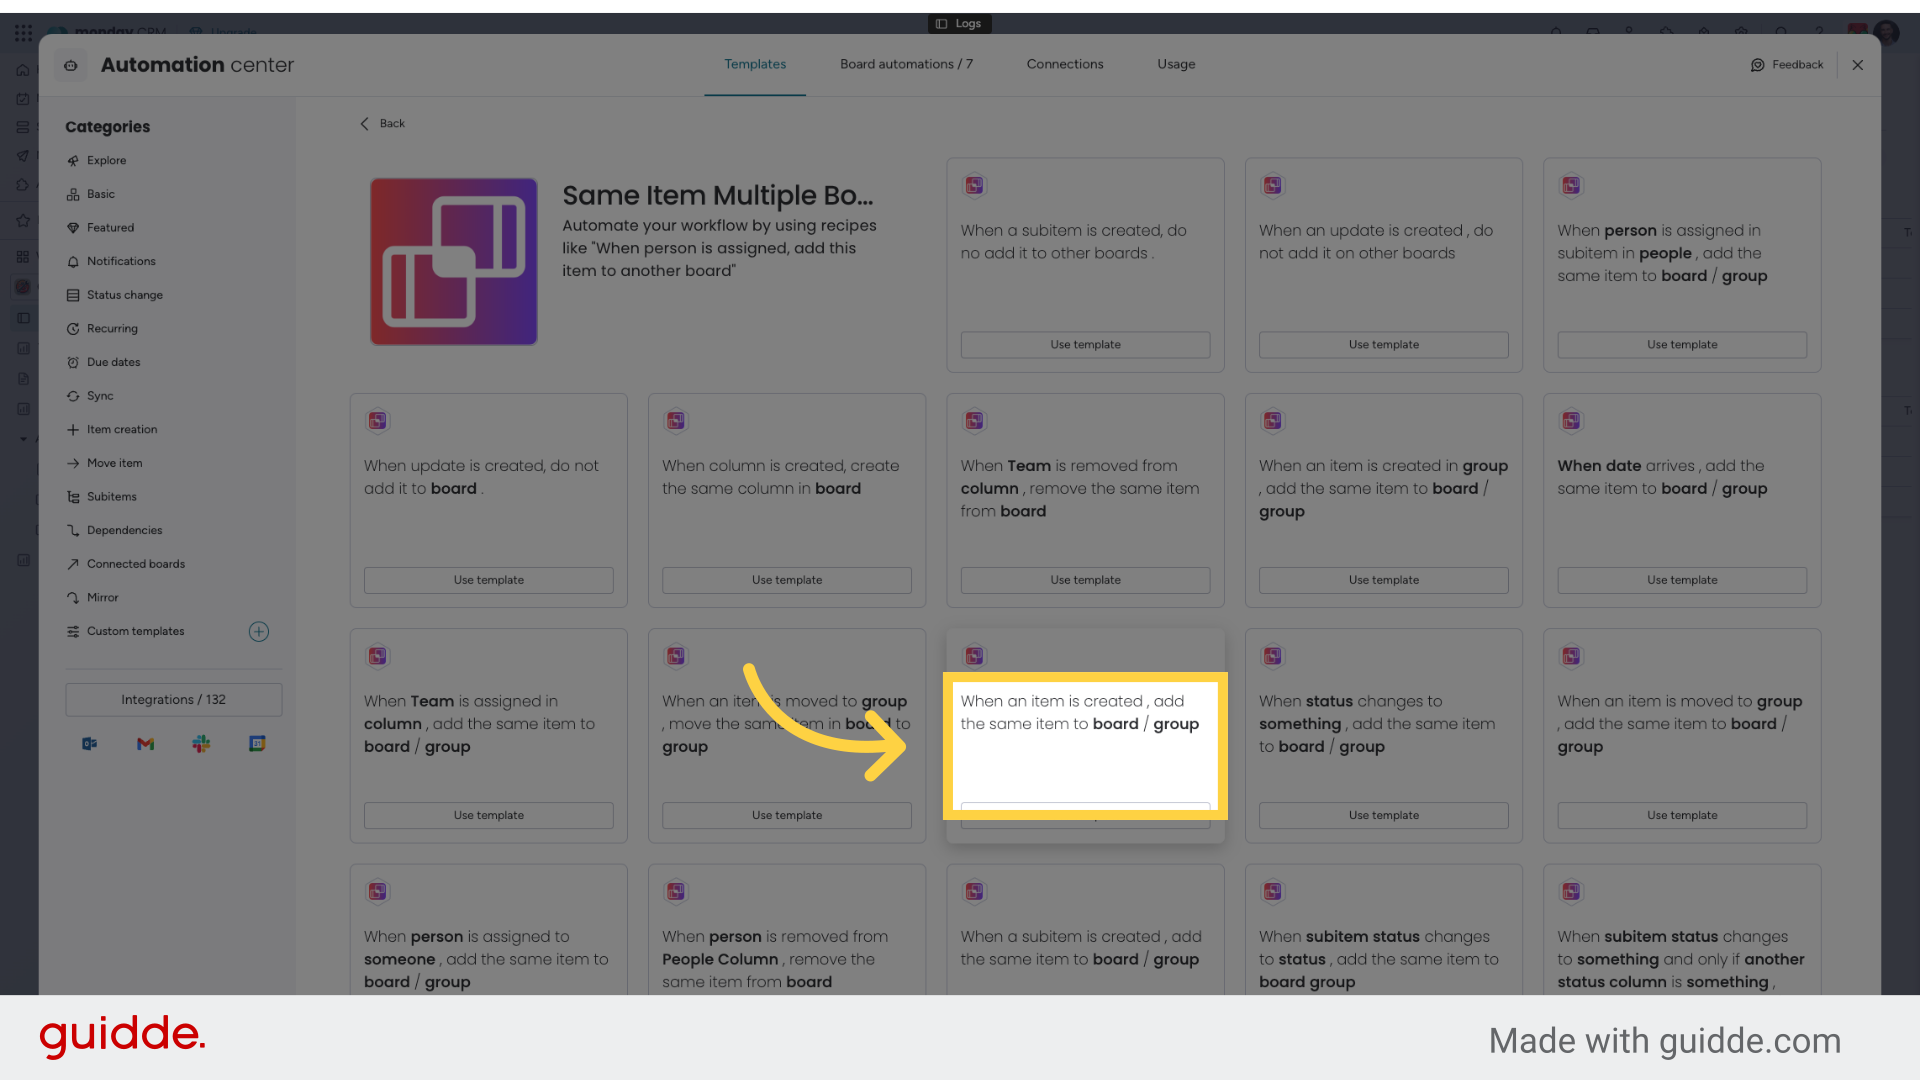Image resolution: width=1920 pixels, height=1080 pixels.
Task: Open the Integrations / 132 button
Action: tap(174, 700)
